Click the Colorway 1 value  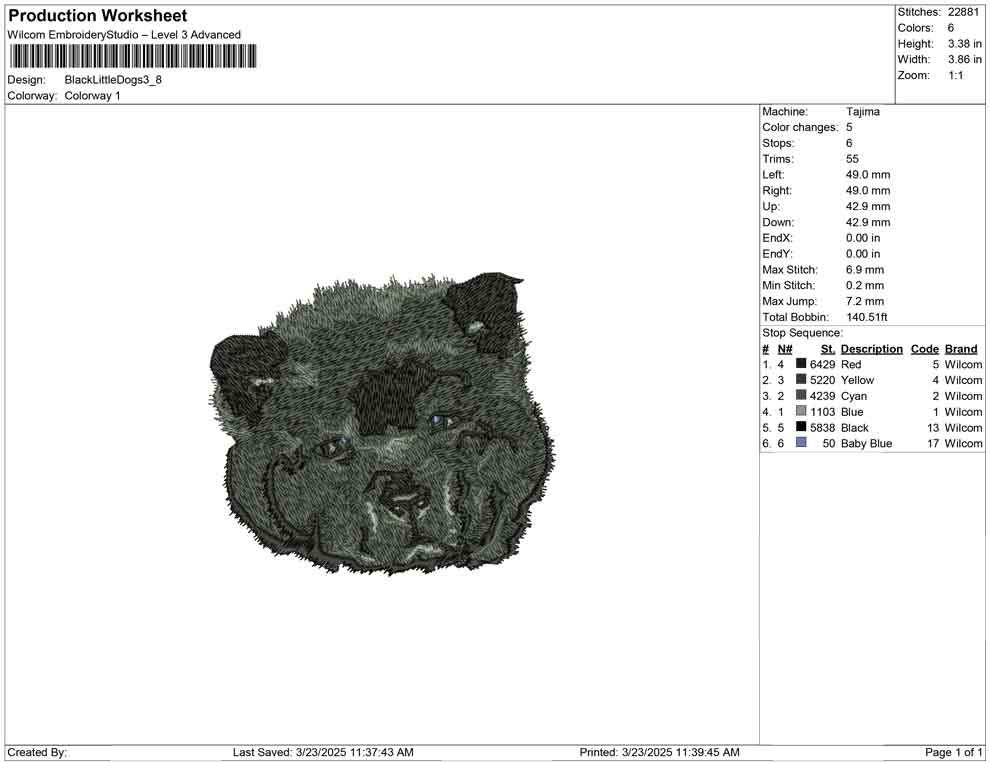click(x=92, y=96)
